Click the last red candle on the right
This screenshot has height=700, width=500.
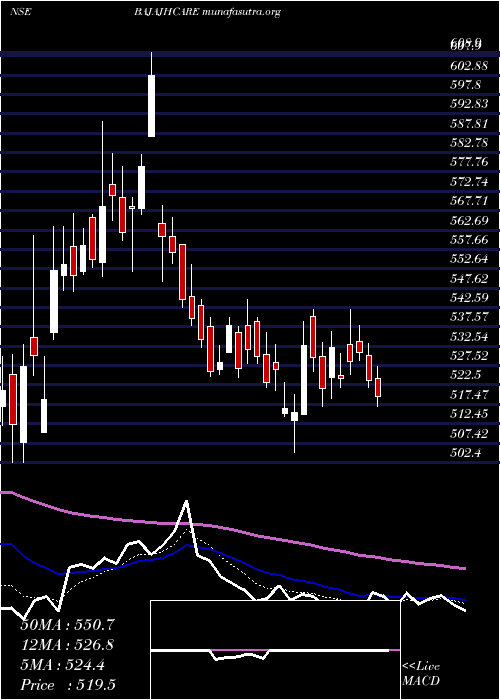pos(378,388)
